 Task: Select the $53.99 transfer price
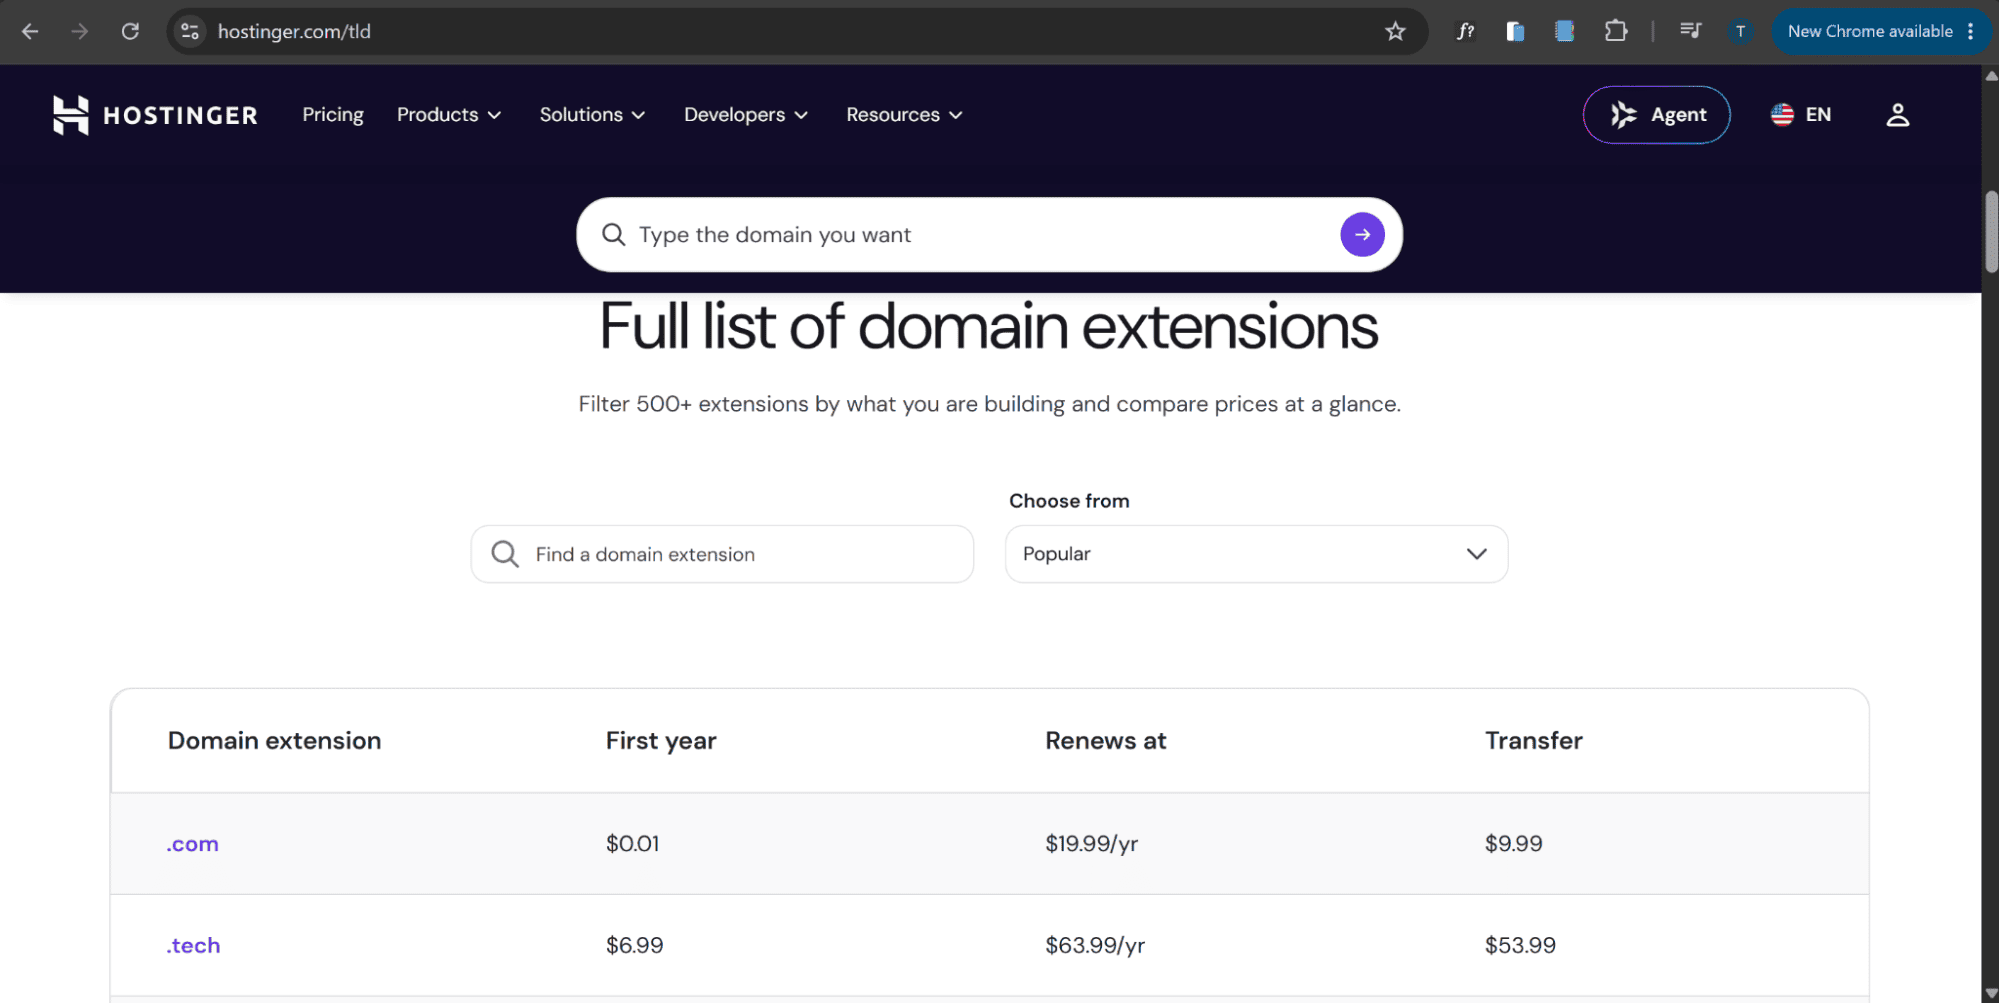[1520, 946]
